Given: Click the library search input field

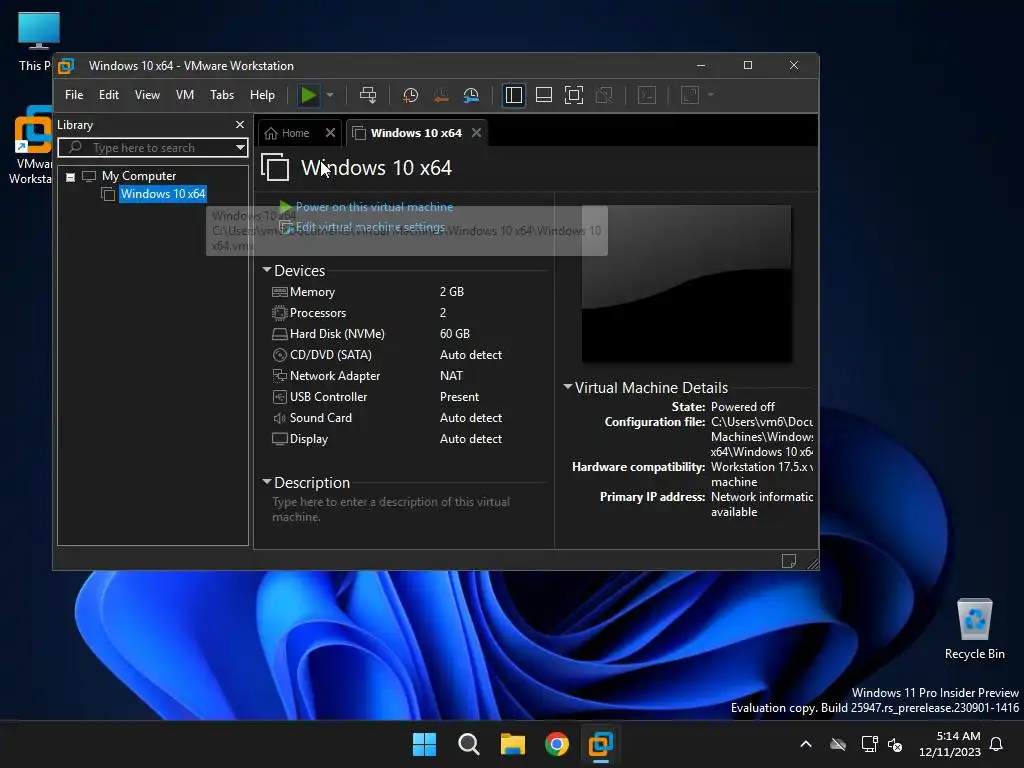Looking at the screenshot, I should [x=147, y=148].
